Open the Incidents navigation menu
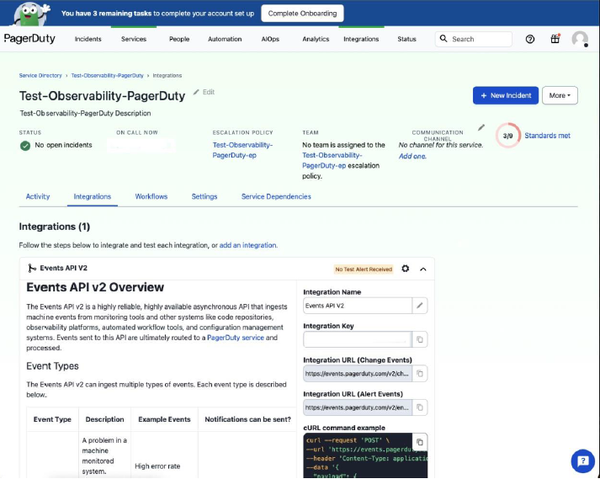This screenshot has height=480, width=600. pyautogui.click(x=88, y=39)
